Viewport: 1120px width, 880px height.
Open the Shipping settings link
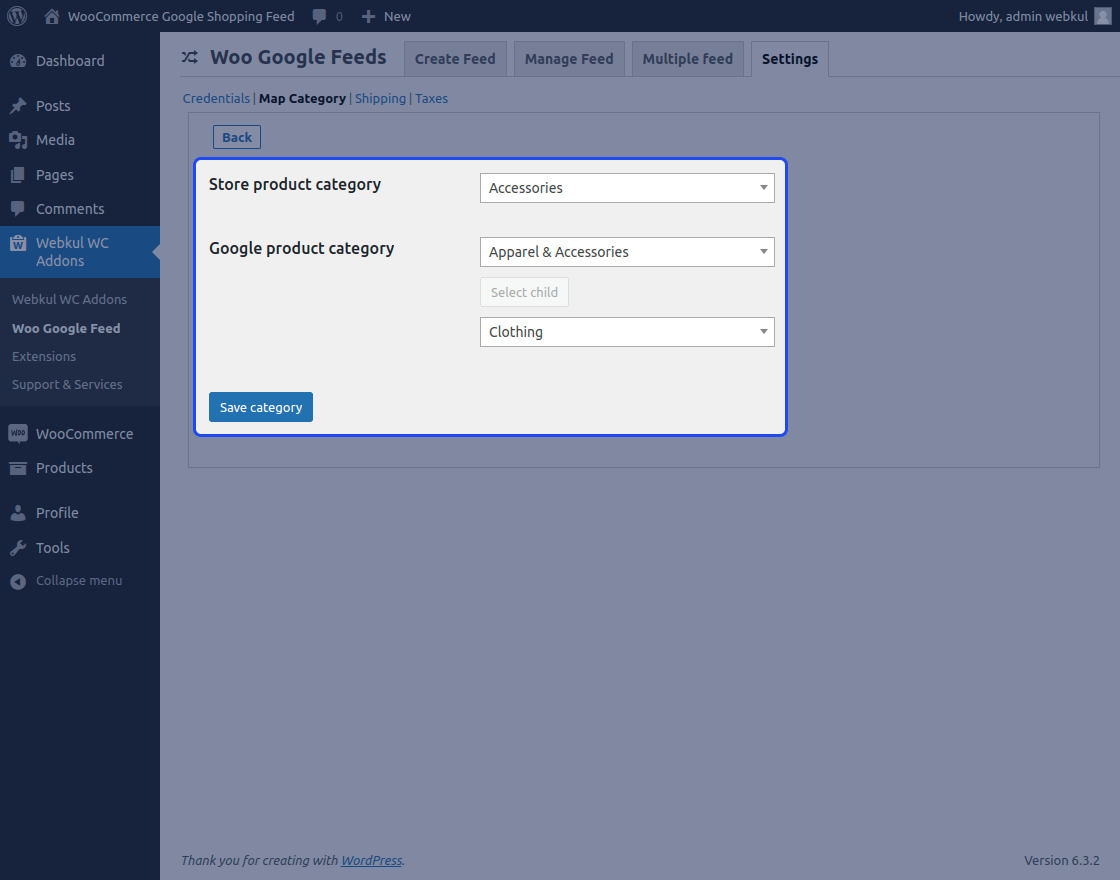380,99
